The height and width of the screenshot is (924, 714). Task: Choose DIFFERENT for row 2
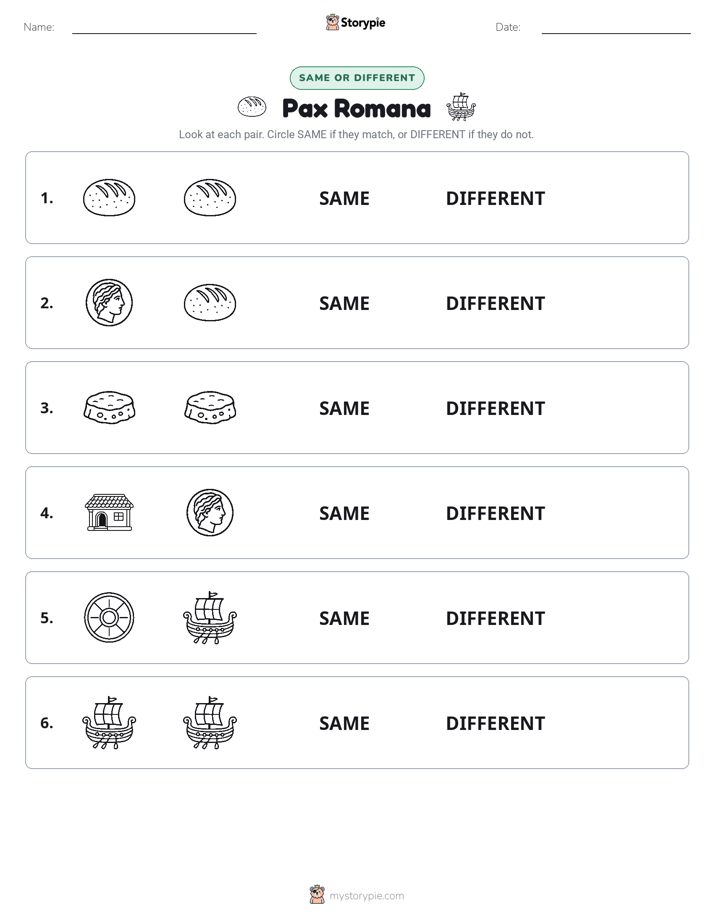tap(495, 303)
